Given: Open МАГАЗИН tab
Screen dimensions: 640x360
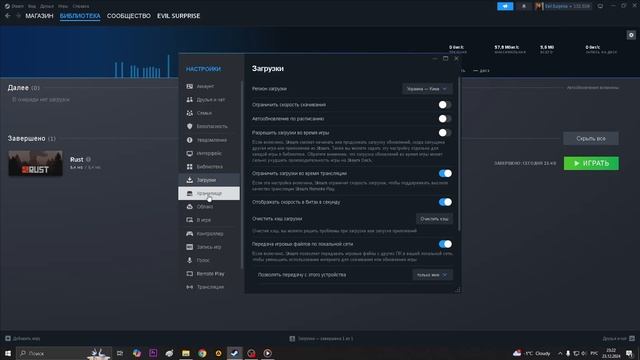Looking at the screenshot, I should [39, 16].
